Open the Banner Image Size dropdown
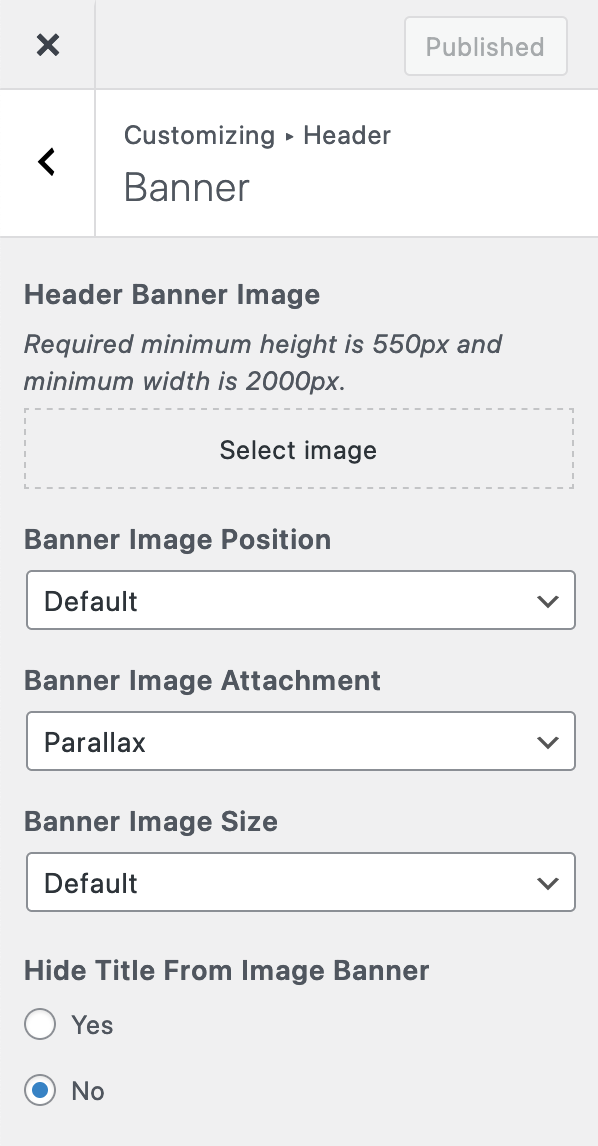 point(300,882)
